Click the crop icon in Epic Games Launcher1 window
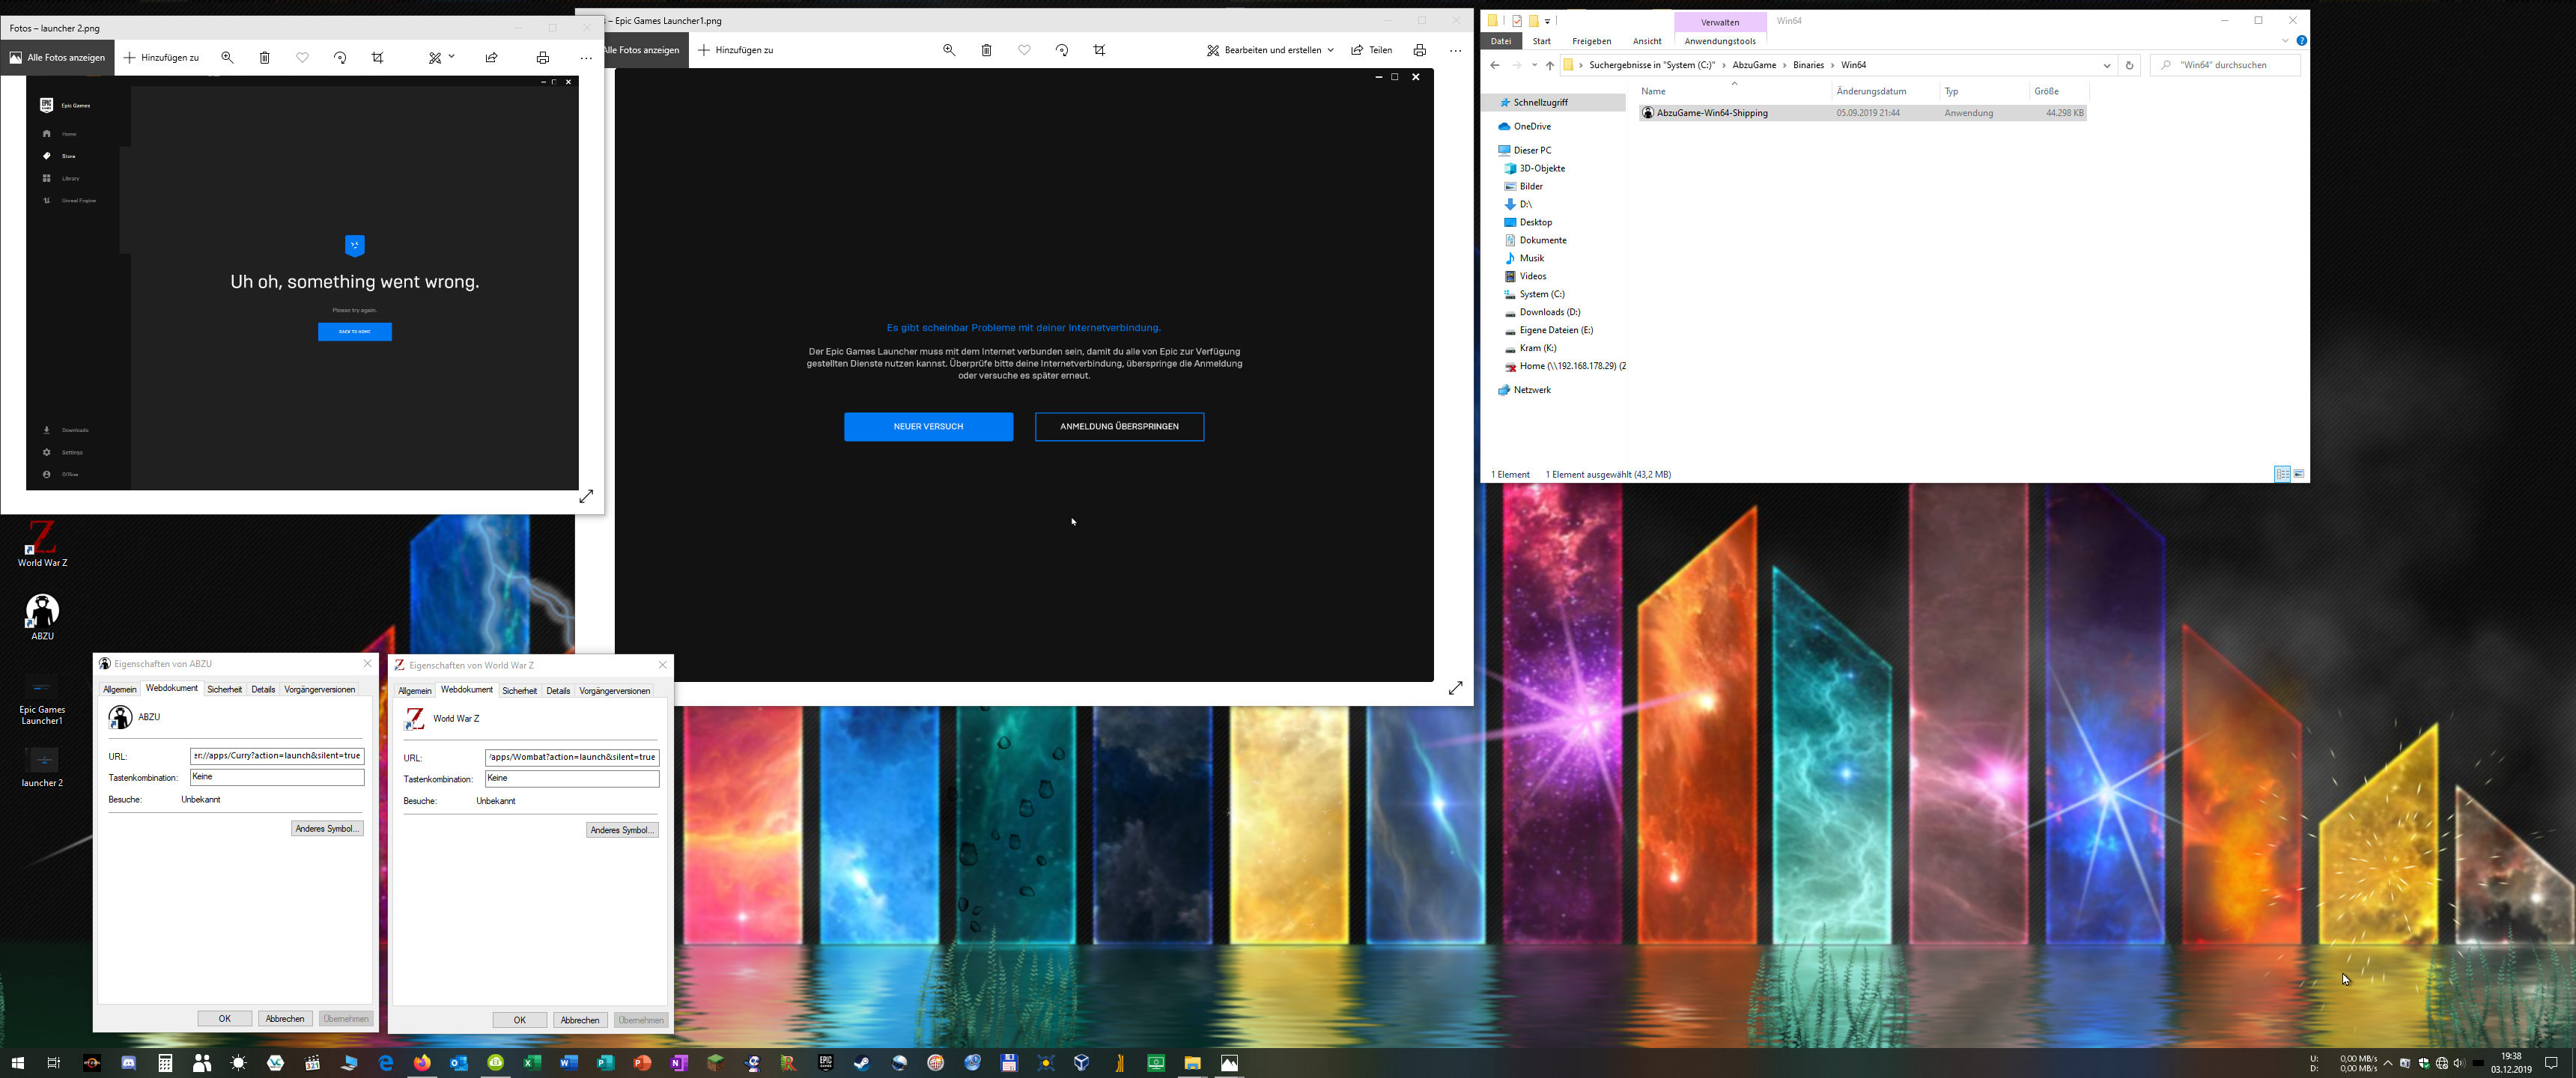 tap(1099, 50)
